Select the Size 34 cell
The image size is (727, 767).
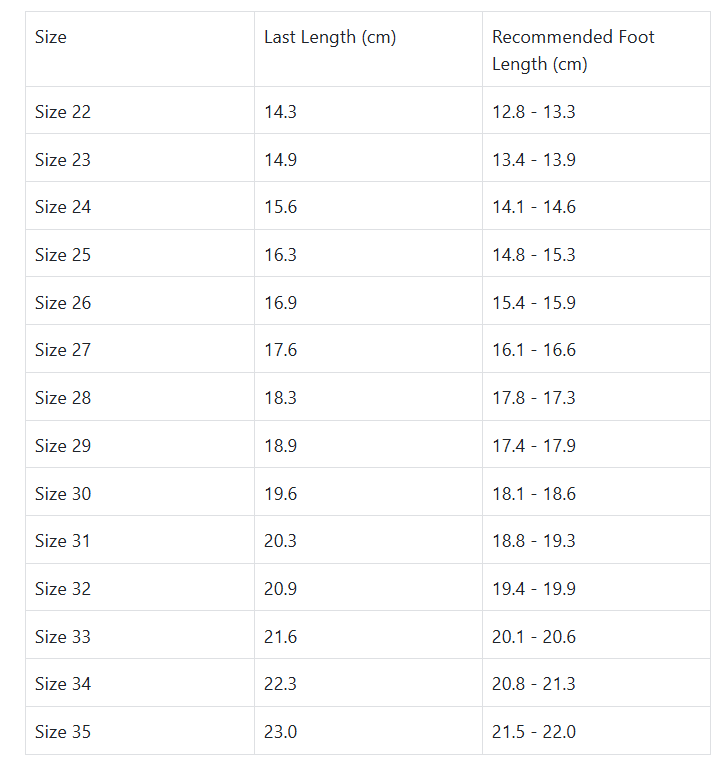click(63, 684)
